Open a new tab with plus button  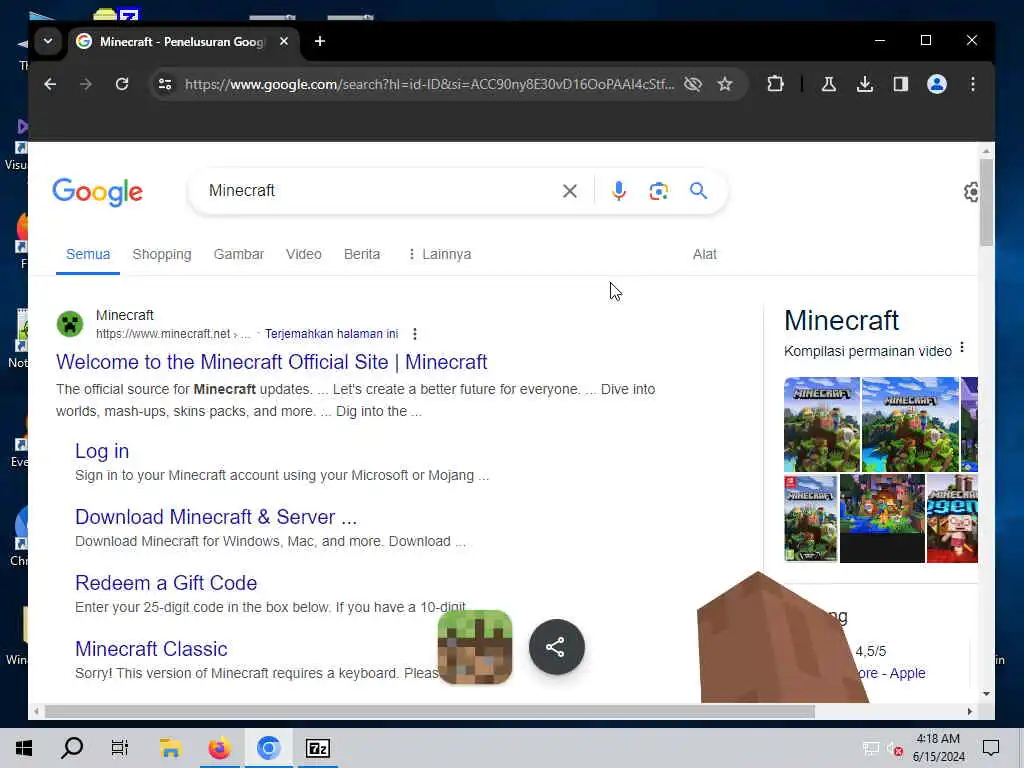(x=319, y=41)
